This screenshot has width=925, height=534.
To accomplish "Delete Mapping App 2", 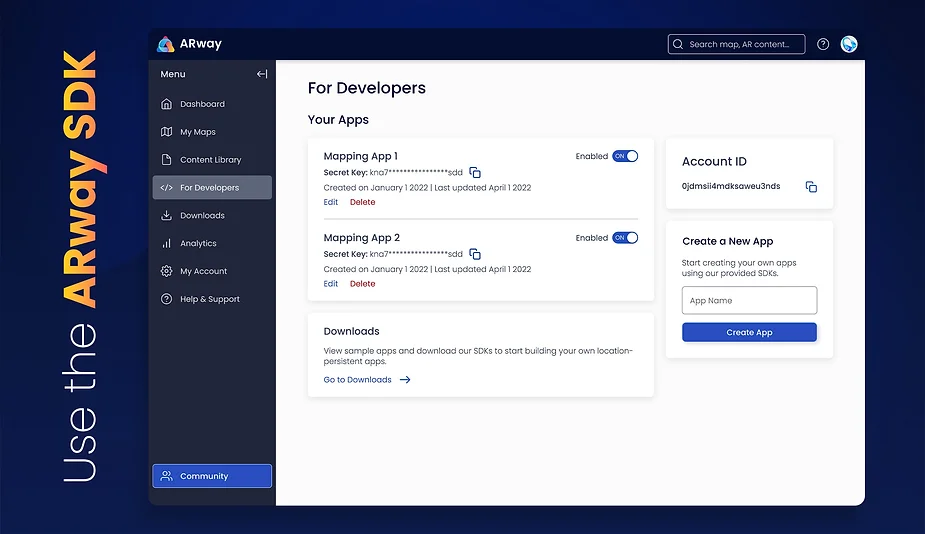I will (362, 283).
